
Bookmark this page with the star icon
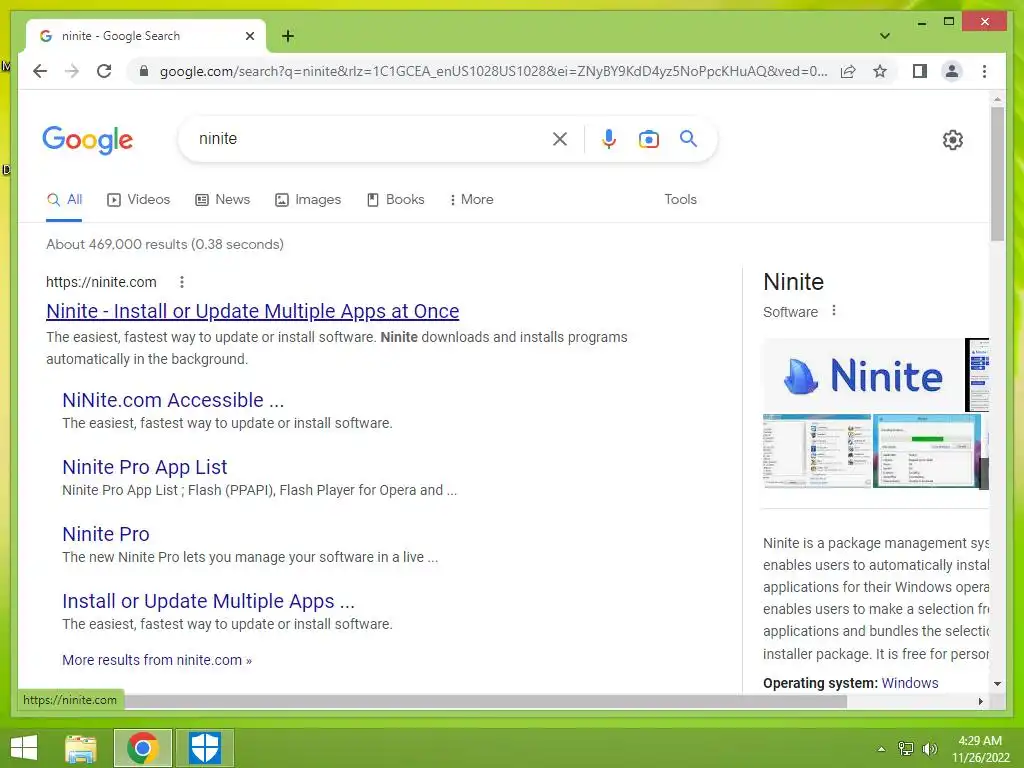[x=880, y=71]
